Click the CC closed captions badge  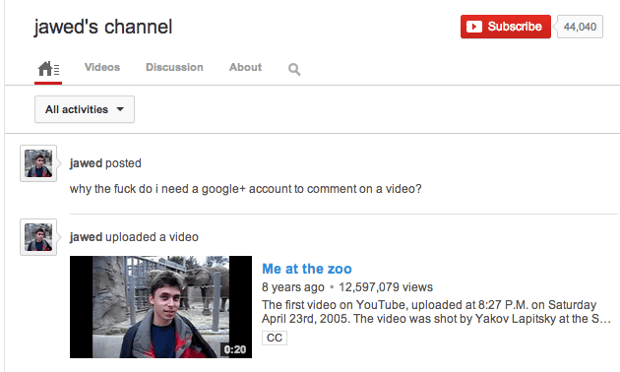click(x=274, y=338)
